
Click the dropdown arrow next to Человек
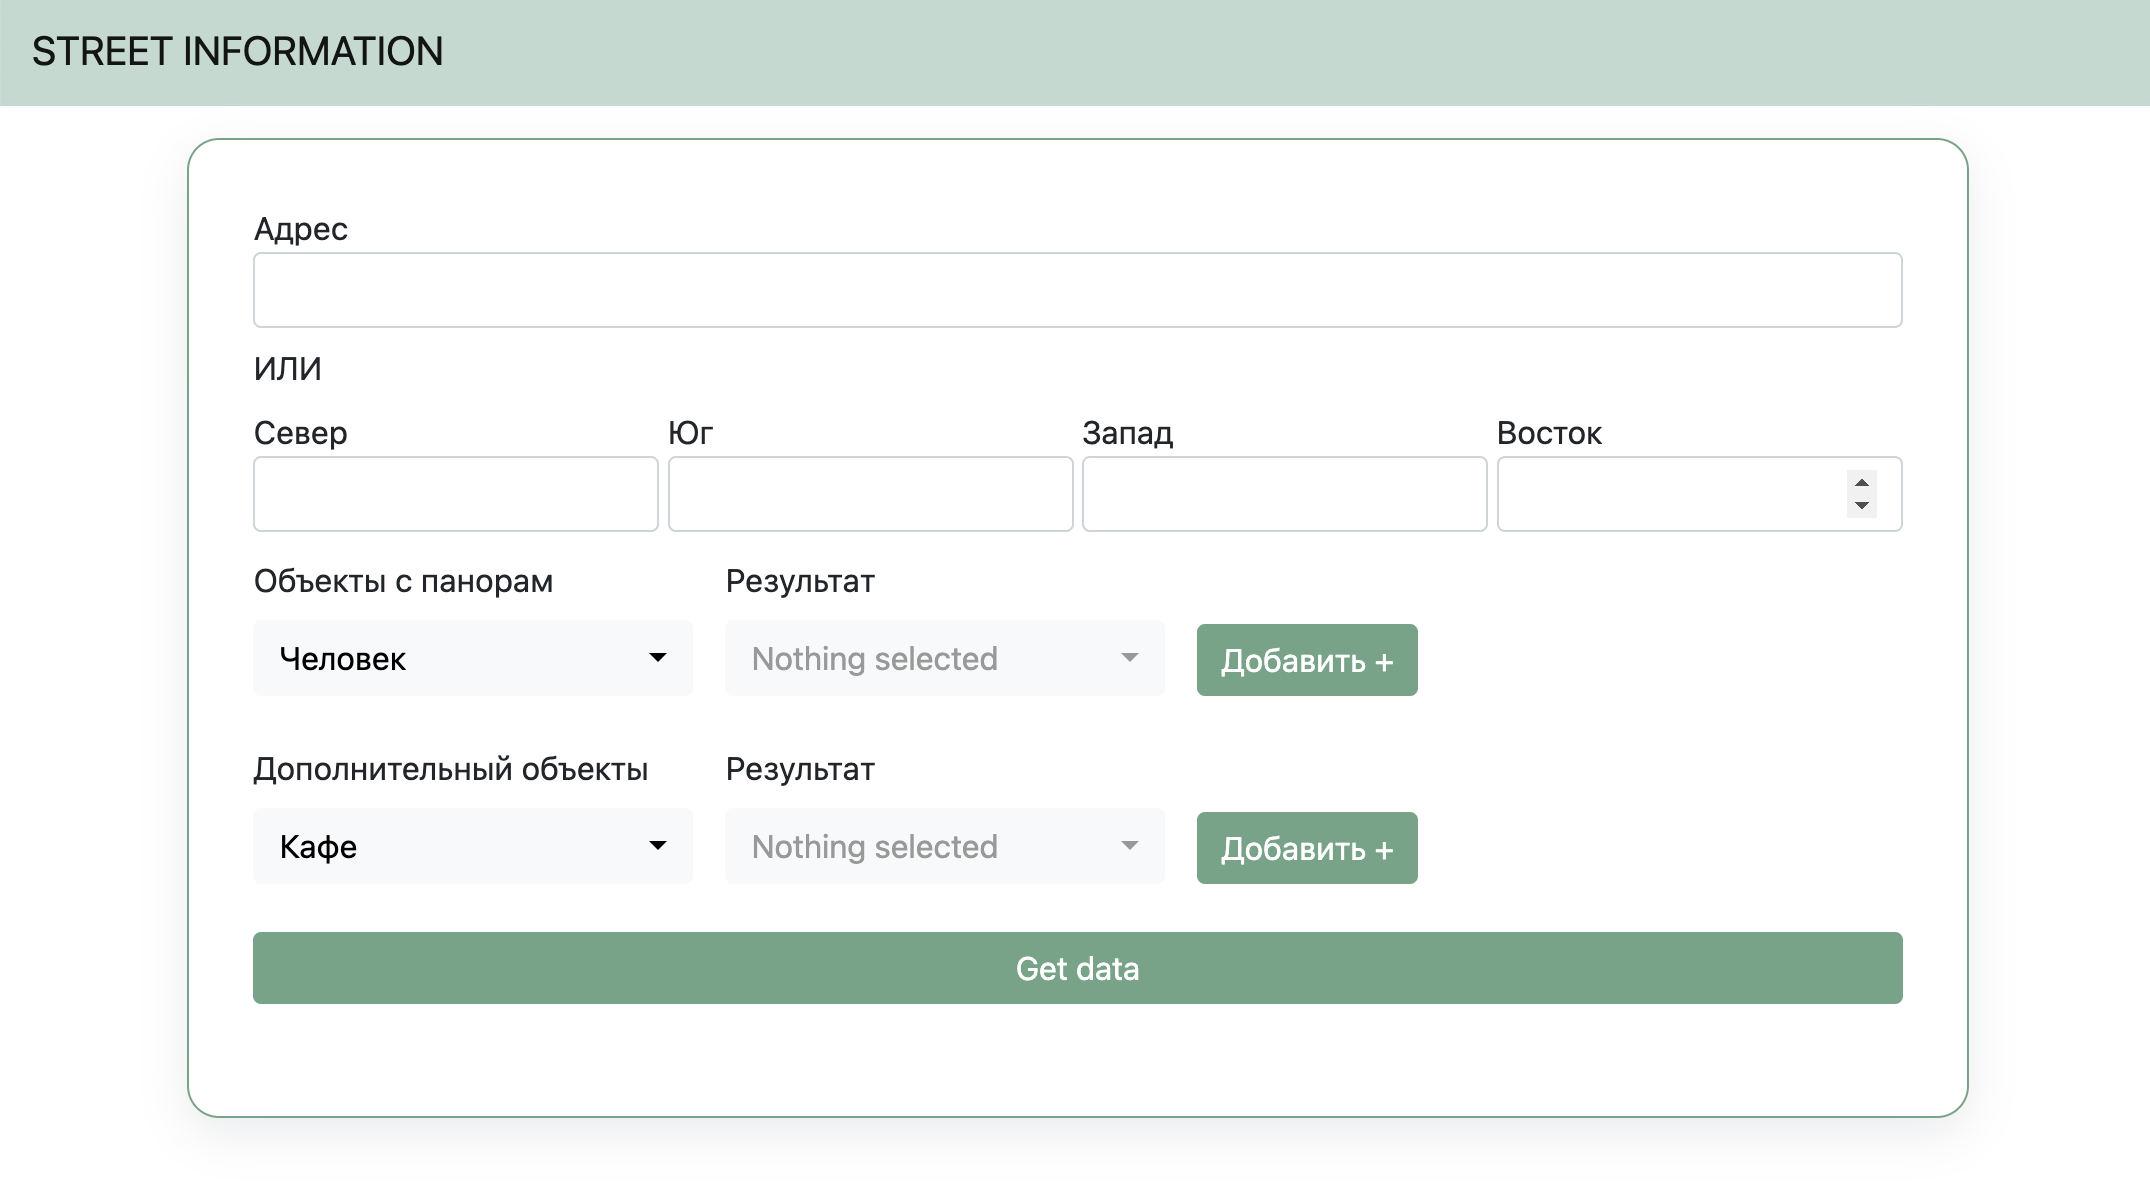click(x=660, y=658)
